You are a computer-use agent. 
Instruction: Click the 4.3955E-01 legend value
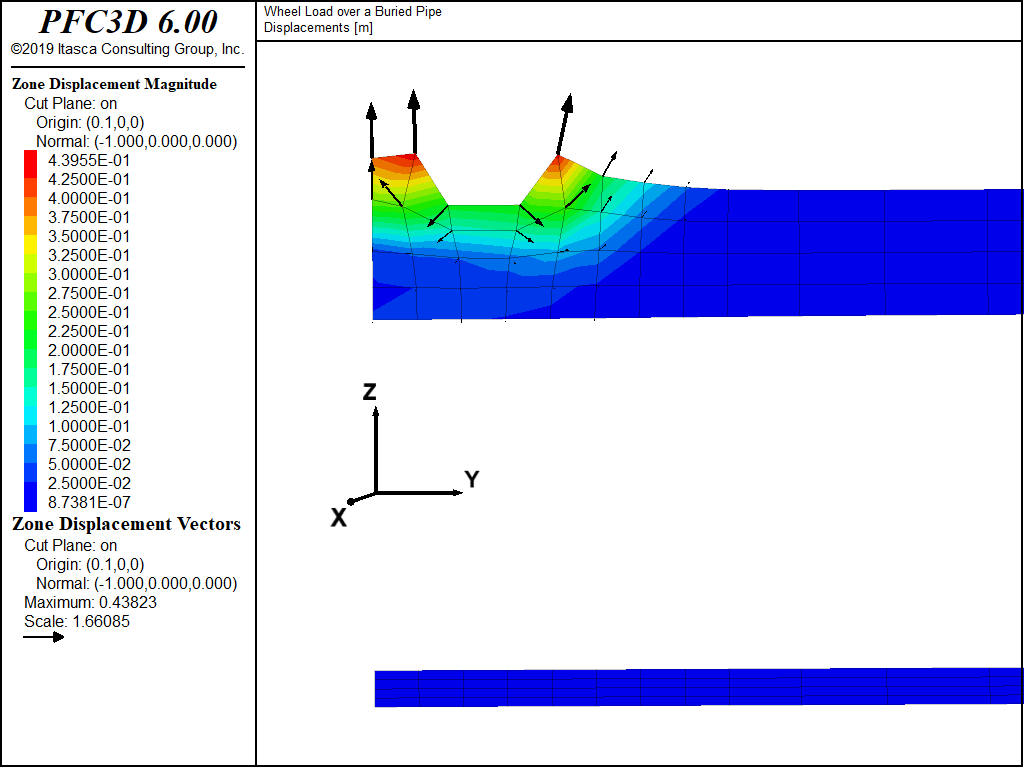pos(89,161)
